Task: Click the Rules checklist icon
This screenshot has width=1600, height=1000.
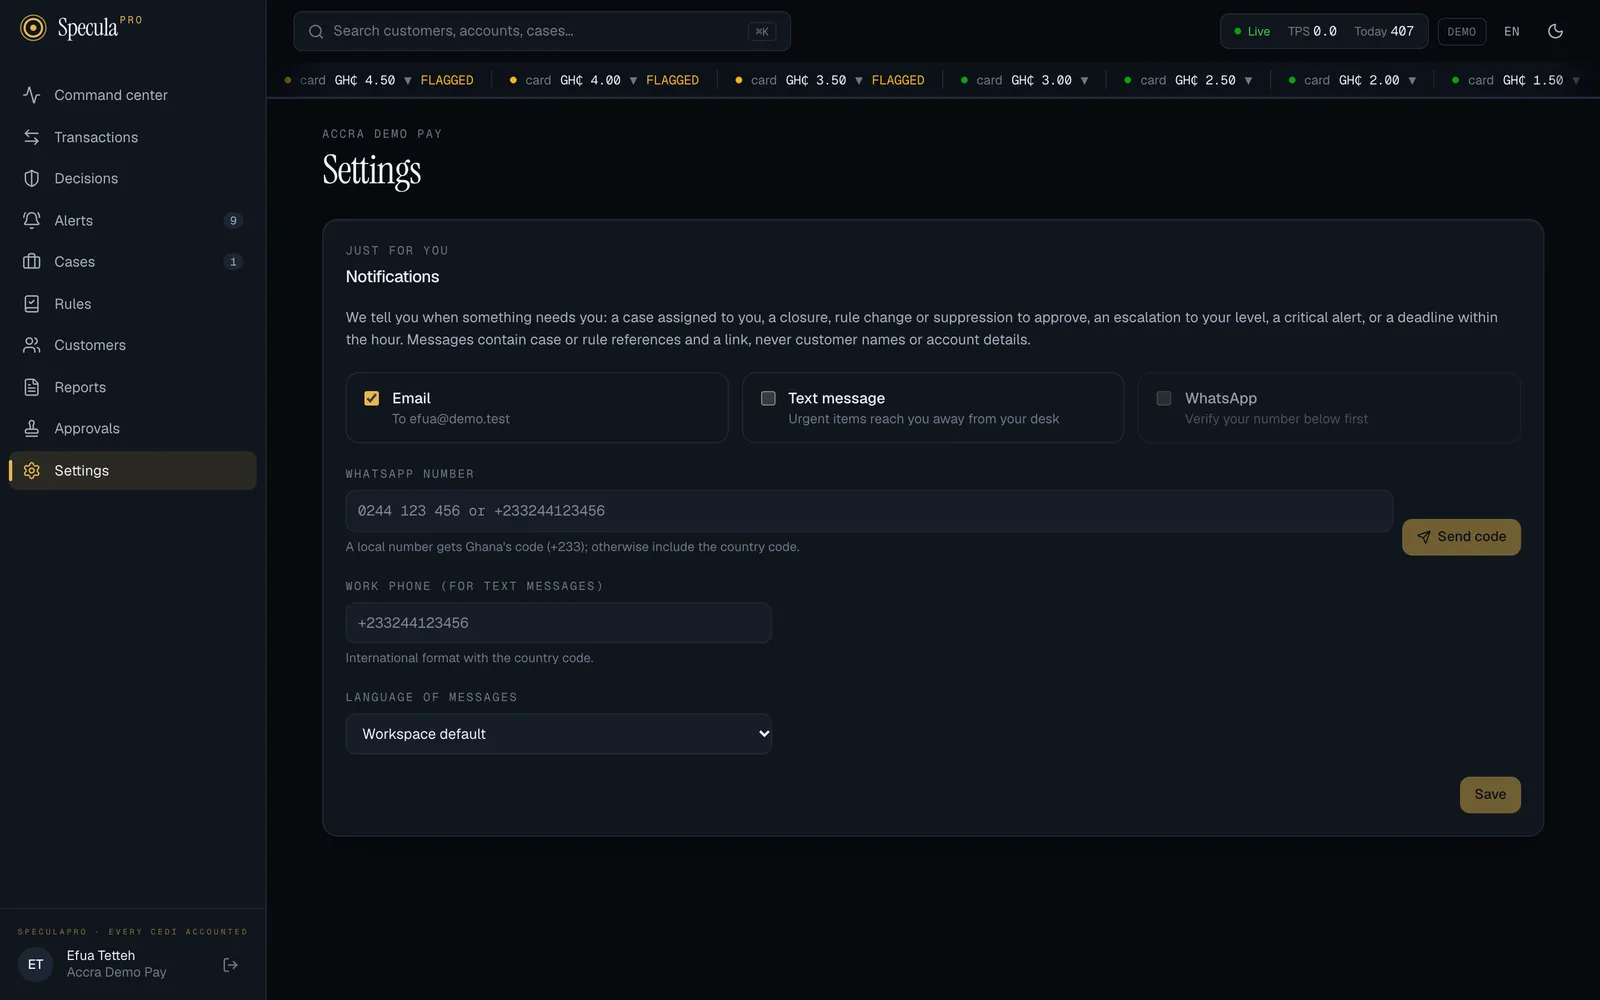Action: (32, 304)
